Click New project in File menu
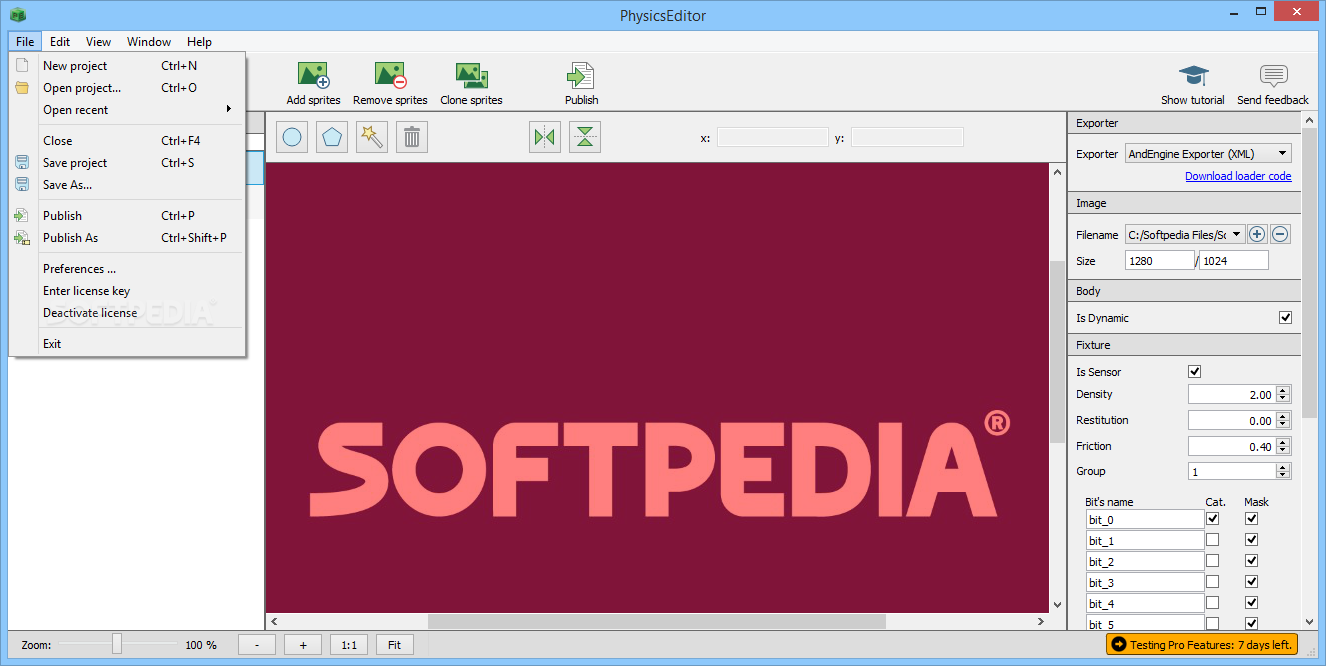The image size is (1326, 666). click(x=127, y=66)
